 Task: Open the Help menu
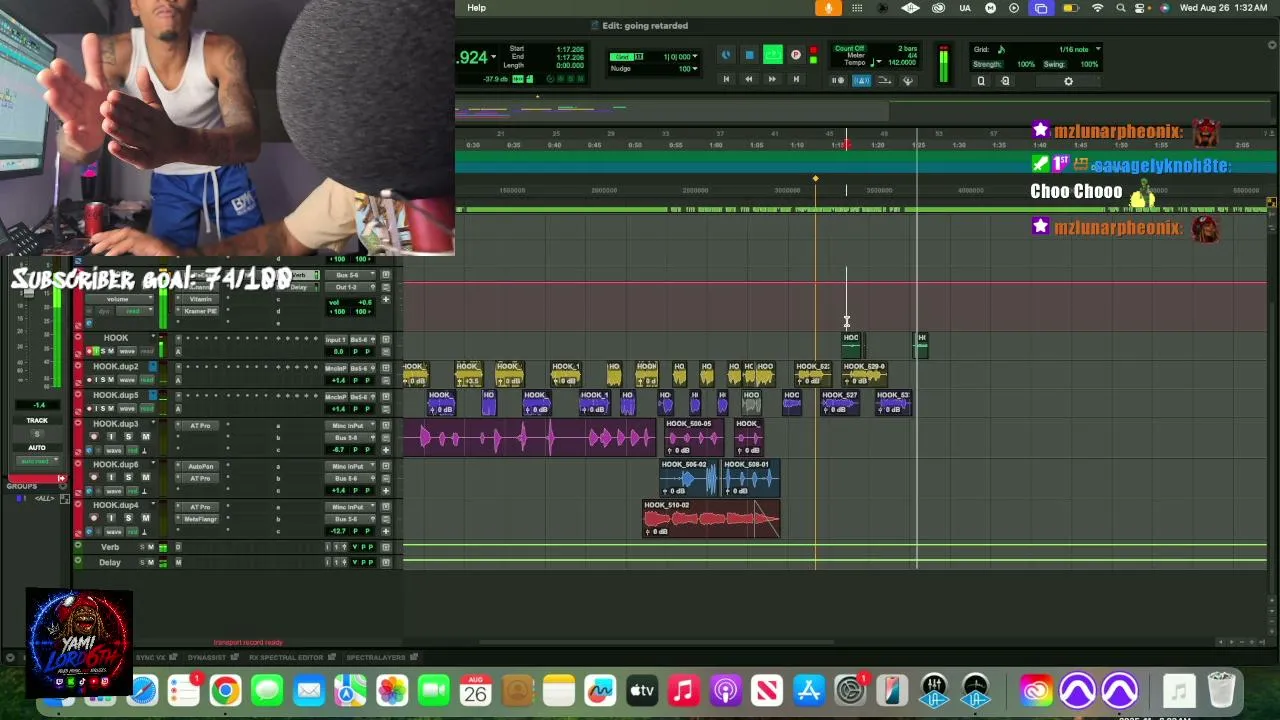[477, 8]
